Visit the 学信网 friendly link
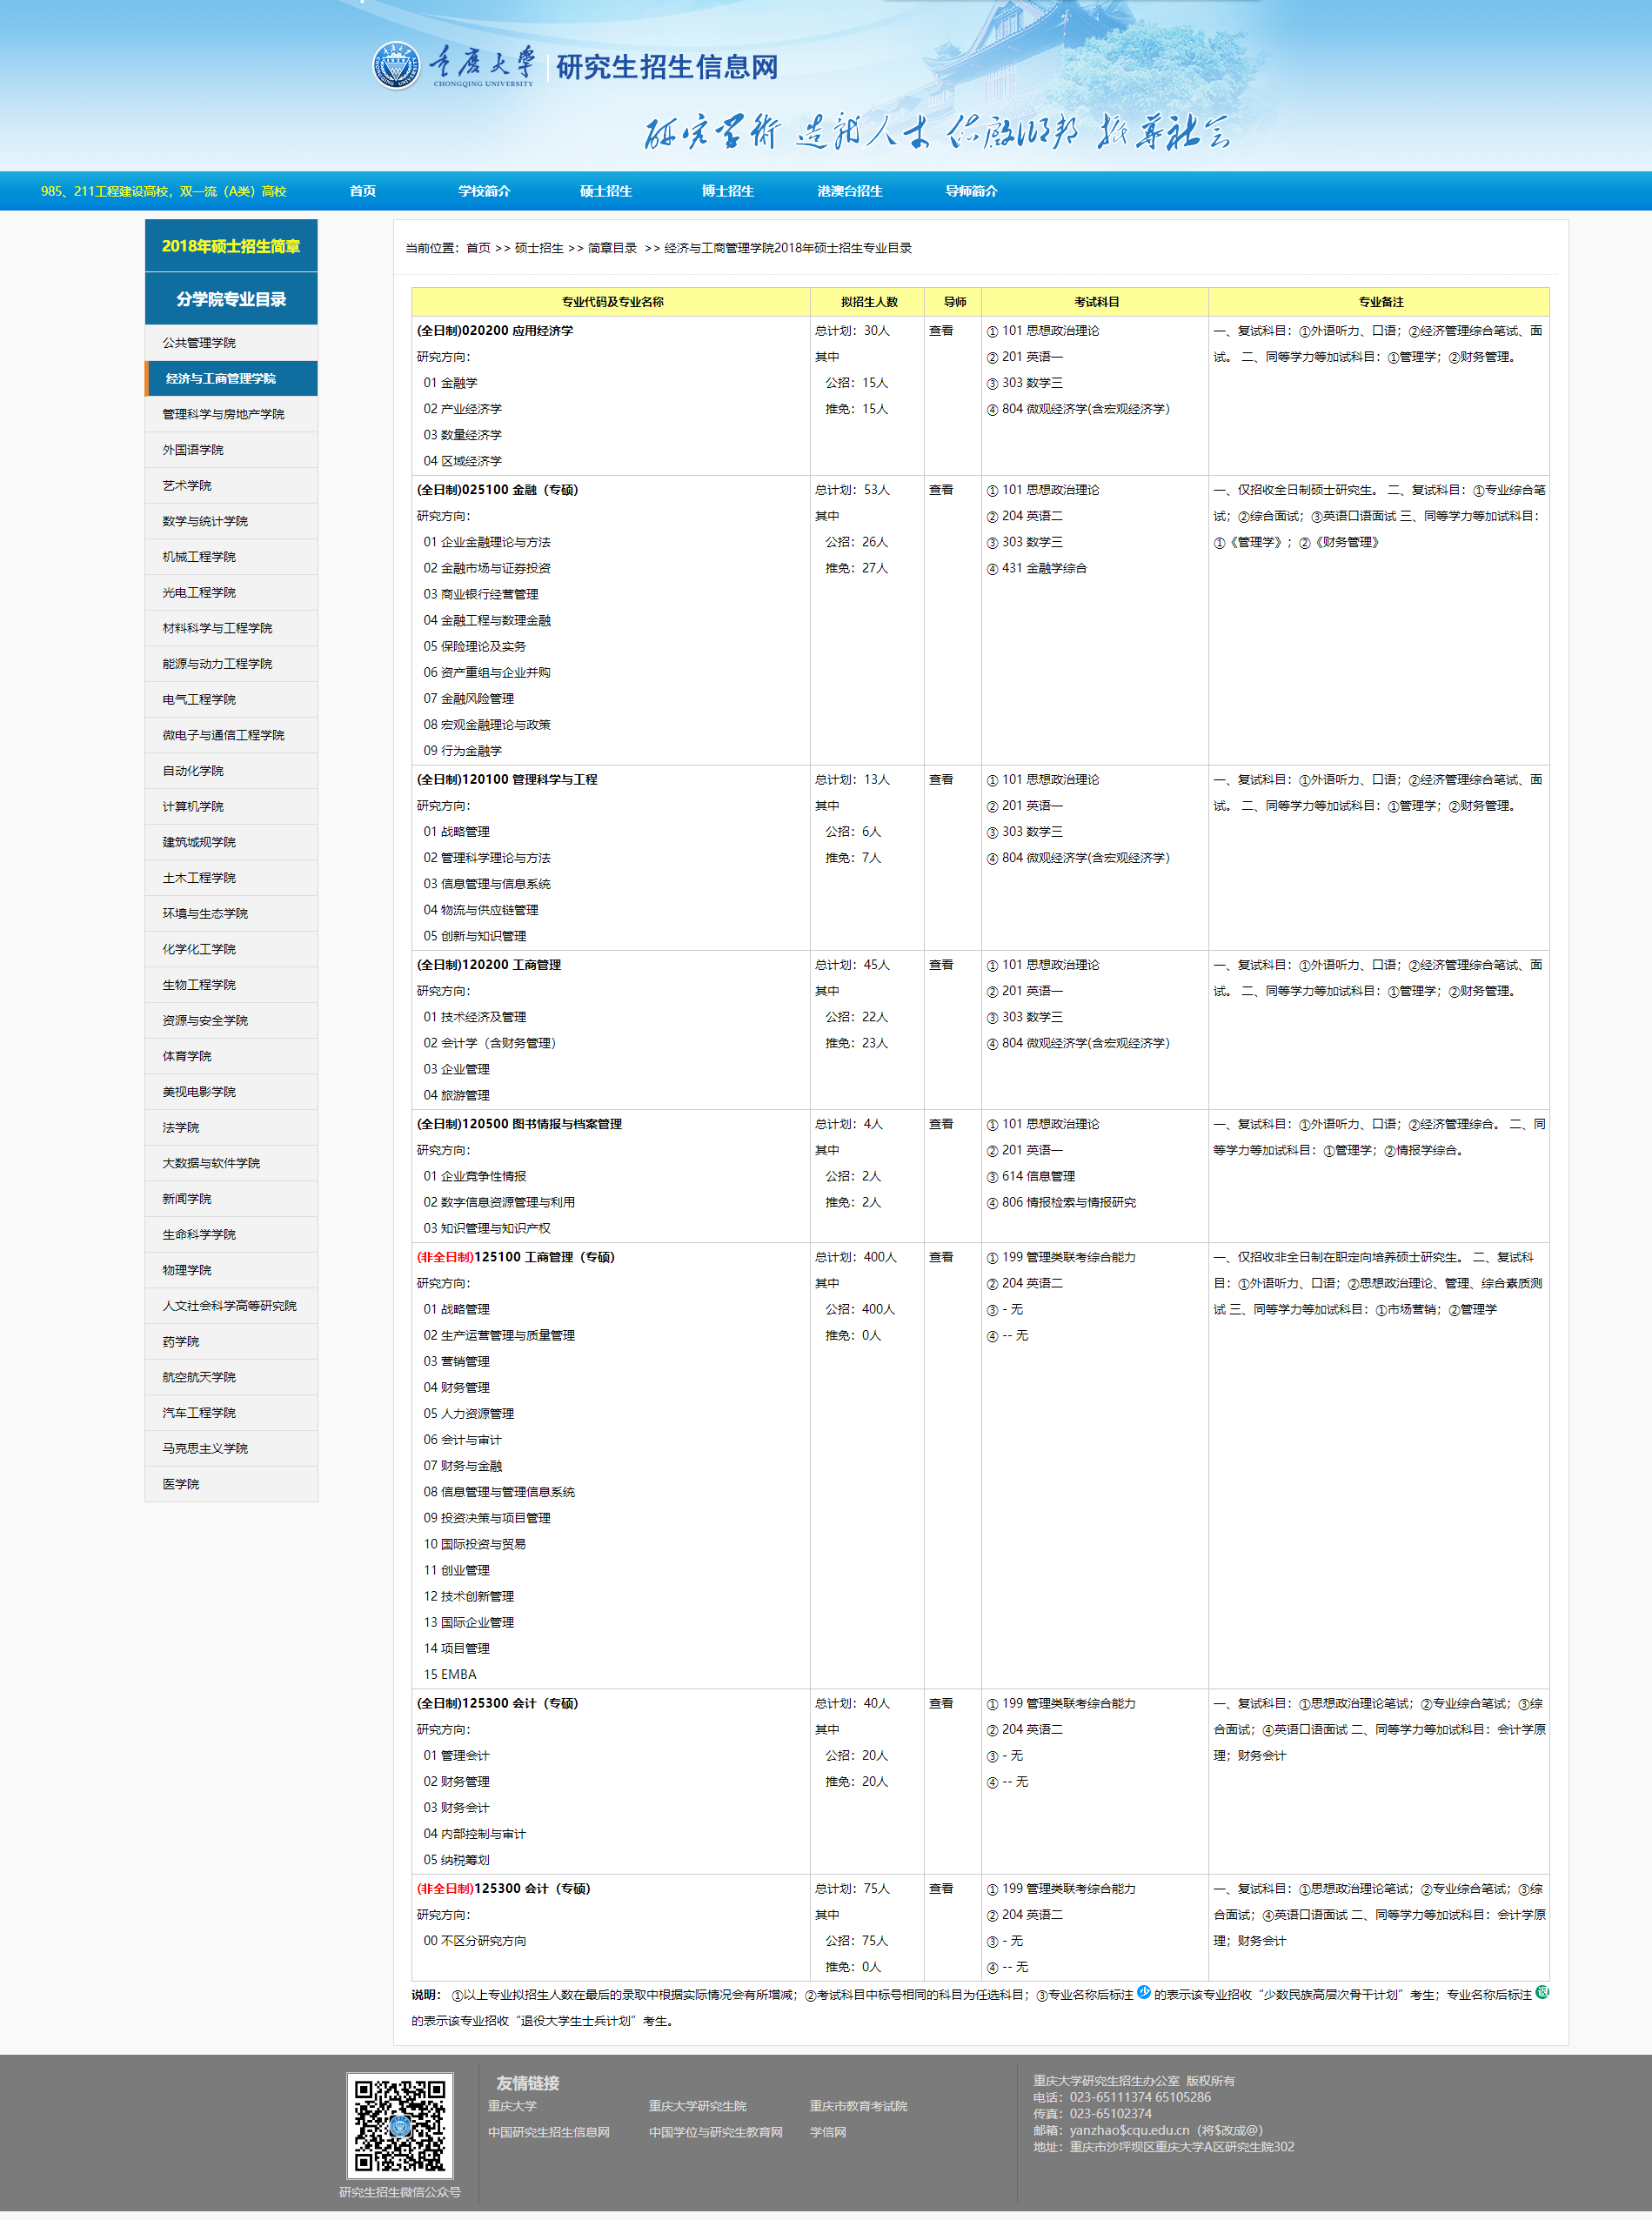1652x2220 pixels. (x=827, y=2132)
